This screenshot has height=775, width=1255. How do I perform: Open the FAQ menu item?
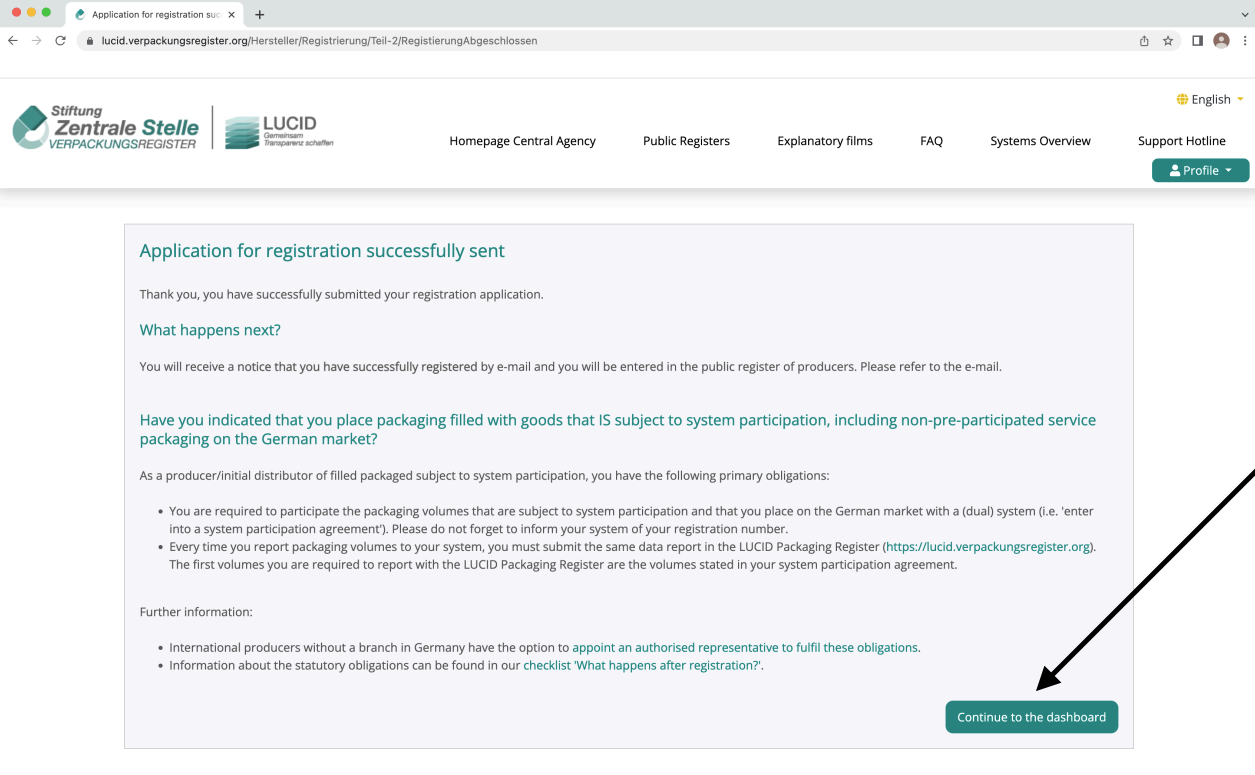tap(931, 141)
